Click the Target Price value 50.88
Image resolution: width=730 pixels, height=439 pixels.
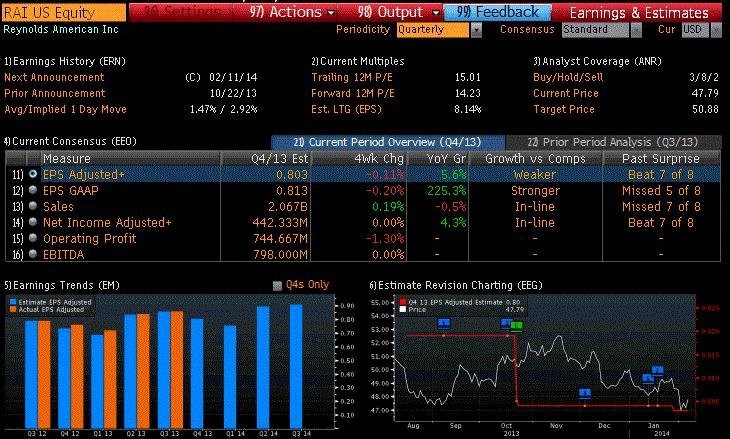click(705, 109)
